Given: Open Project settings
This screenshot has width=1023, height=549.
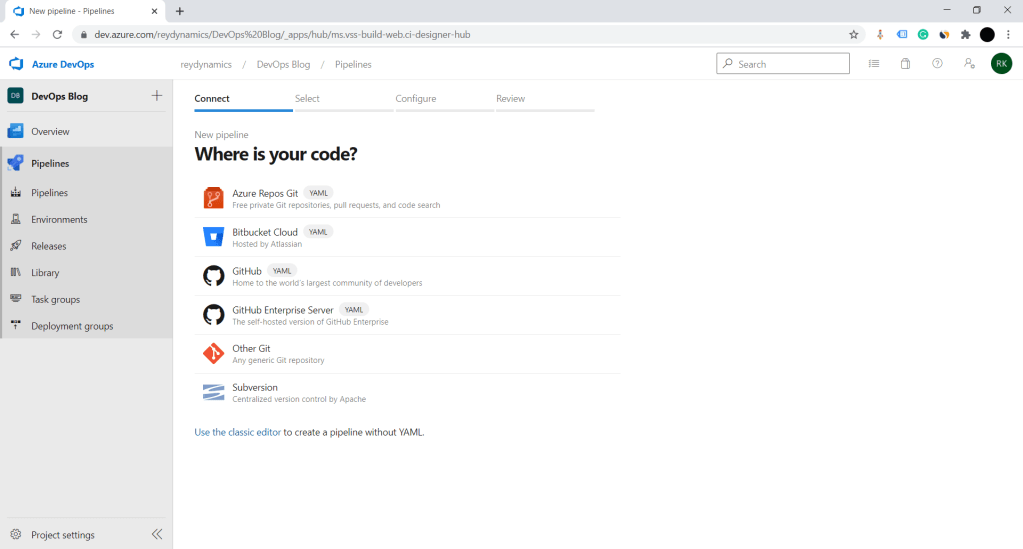Looking at the screenshot, I should tap(62, 535).
